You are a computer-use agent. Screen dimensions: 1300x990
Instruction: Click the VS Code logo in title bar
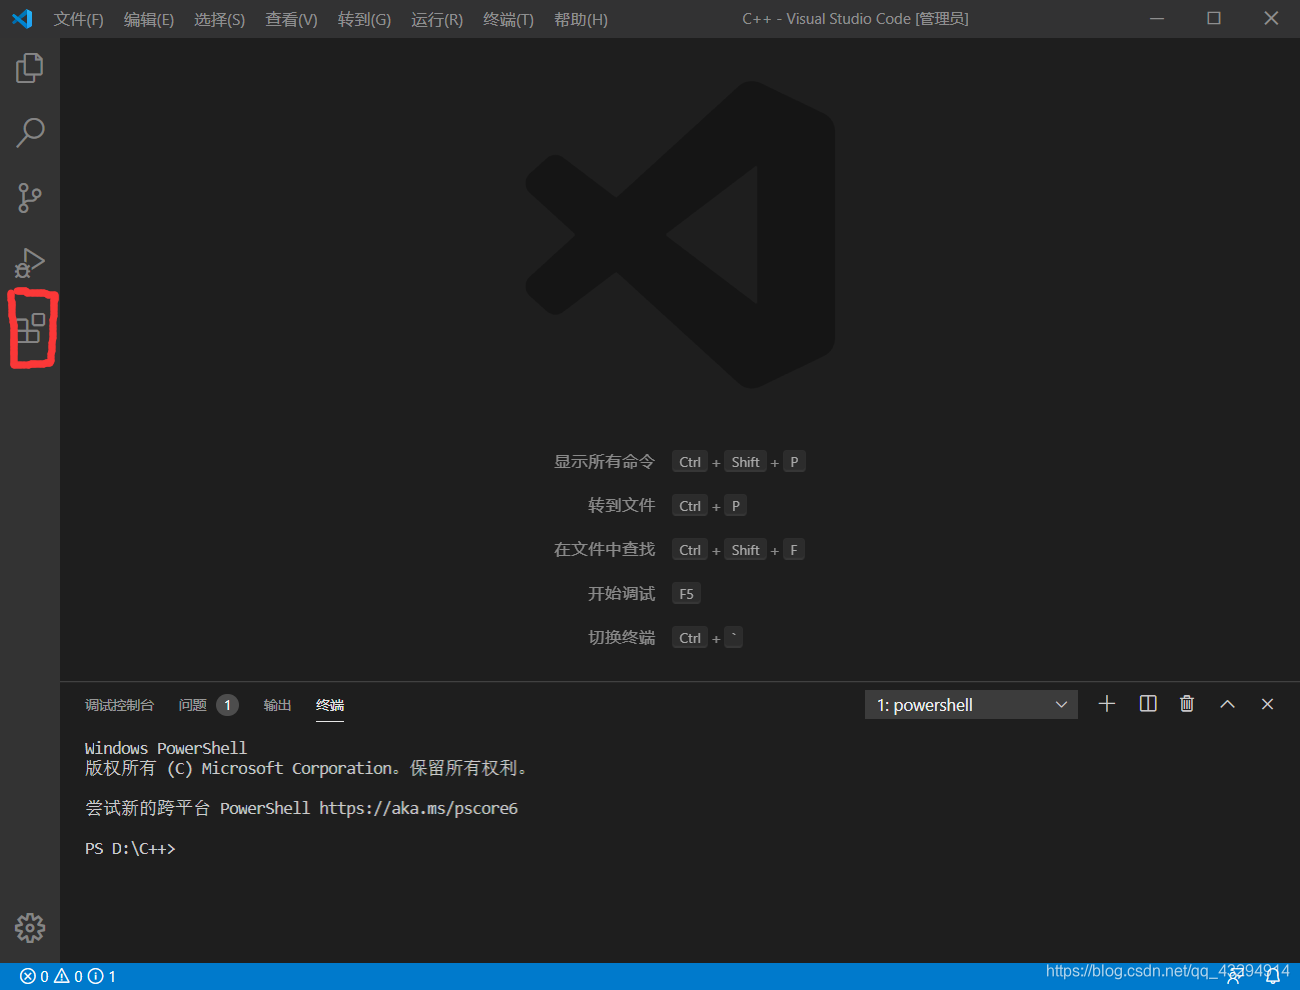[x=22, y=19]
